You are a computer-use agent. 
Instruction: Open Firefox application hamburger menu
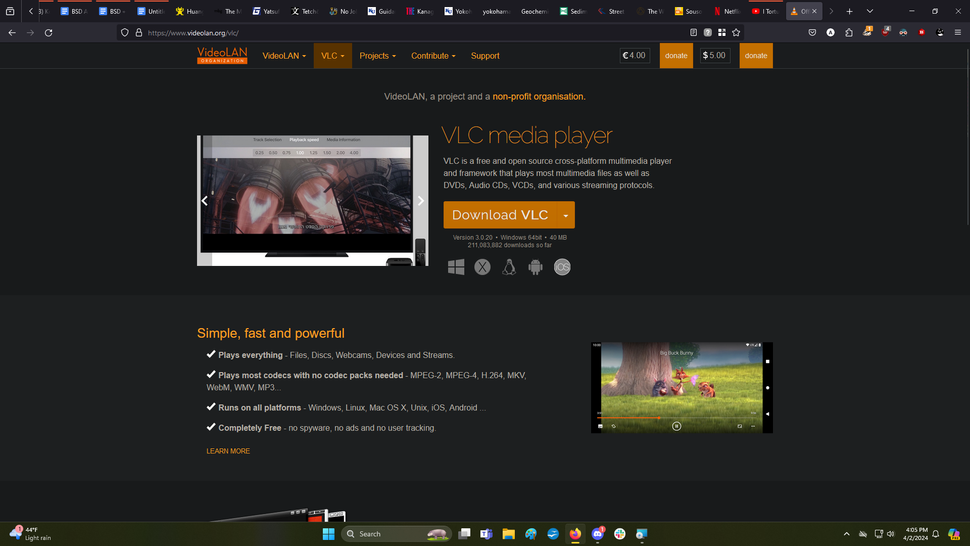pyautogui.click(x=958, y=33)
